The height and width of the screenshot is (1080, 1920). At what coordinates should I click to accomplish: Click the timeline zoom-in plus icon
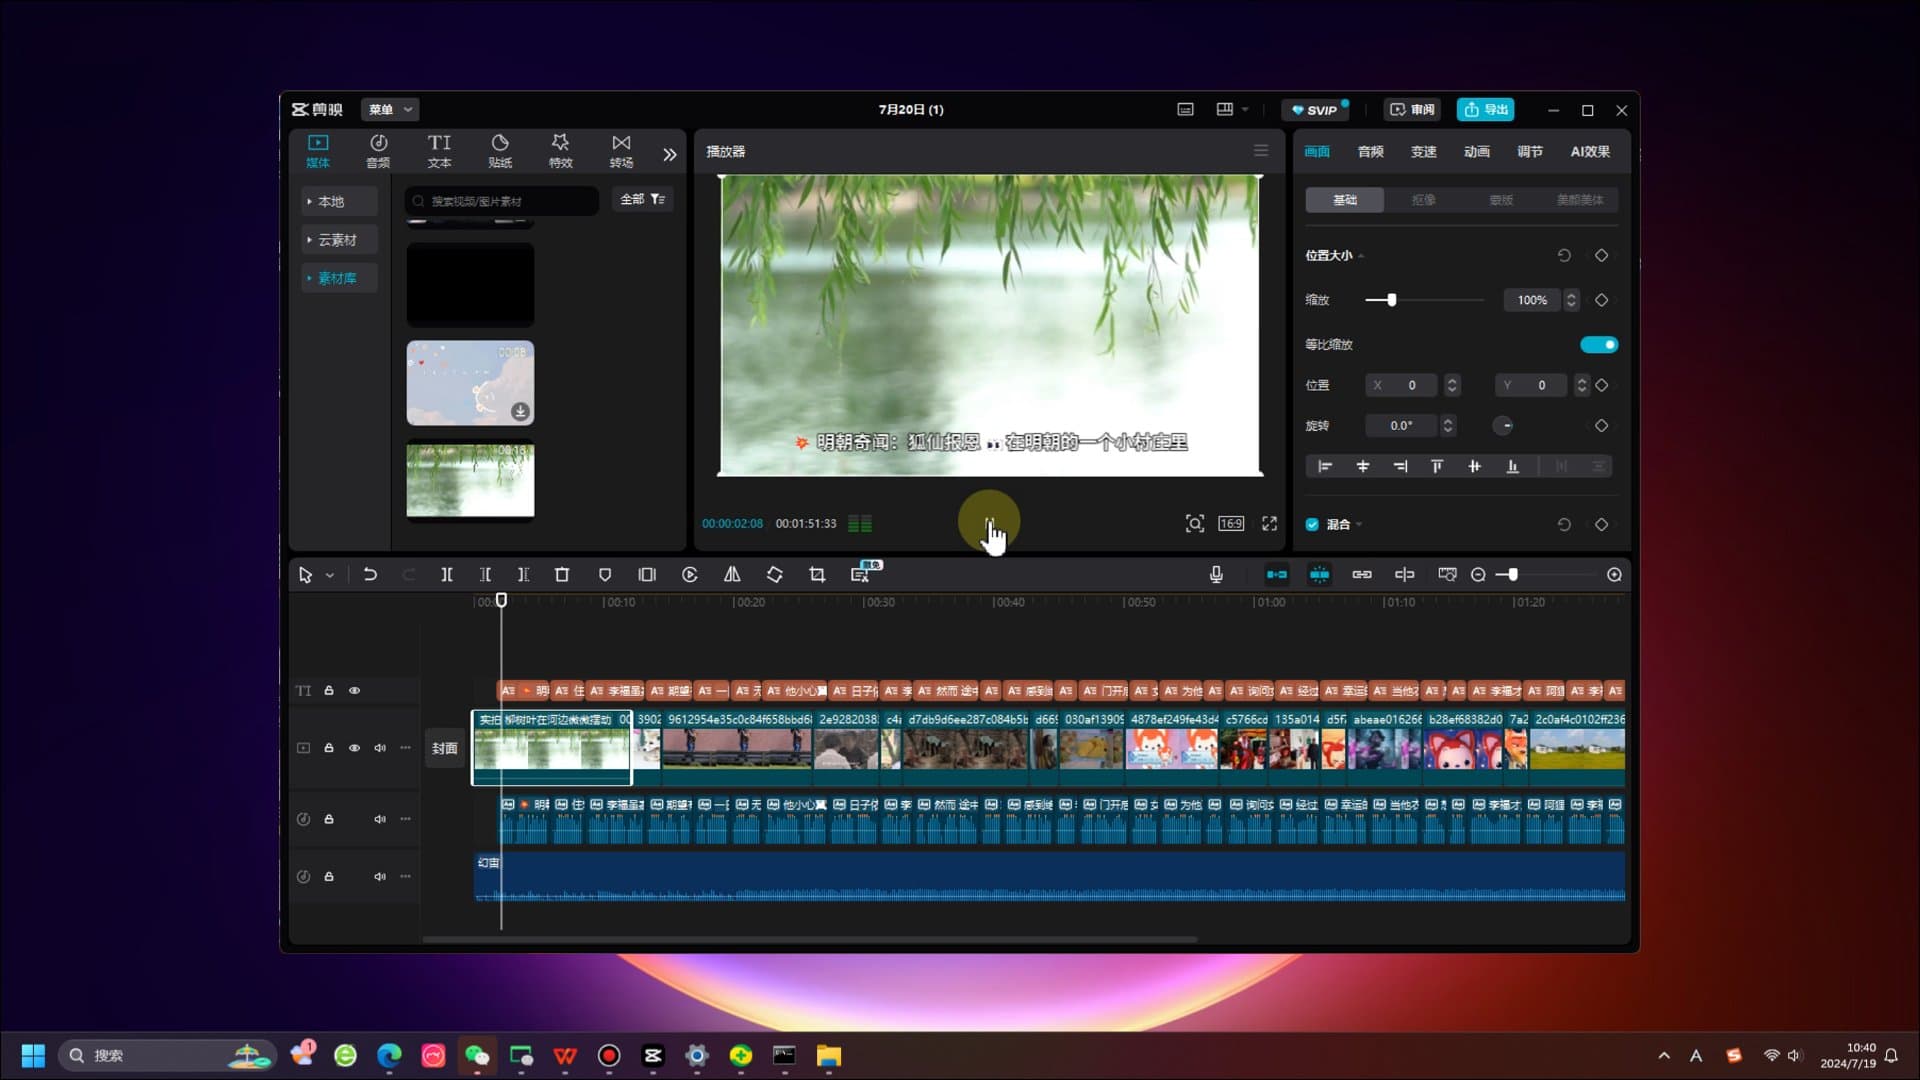click(1614, 575)
